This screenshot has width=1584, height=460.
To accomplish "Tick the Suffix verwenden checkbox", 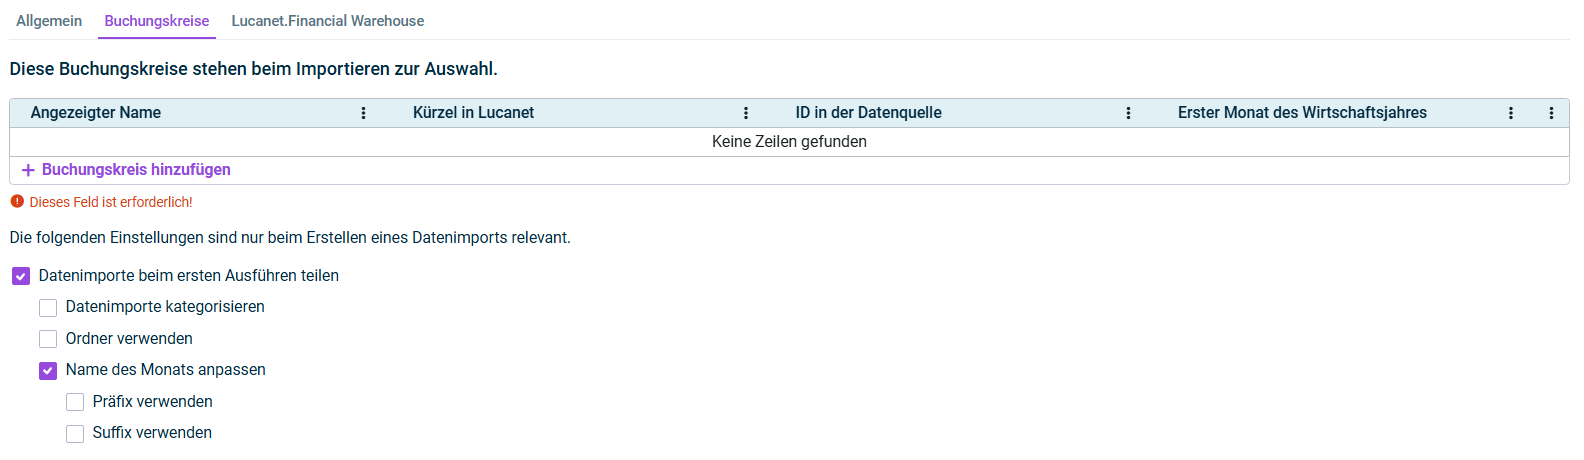I will click(75, 434).
